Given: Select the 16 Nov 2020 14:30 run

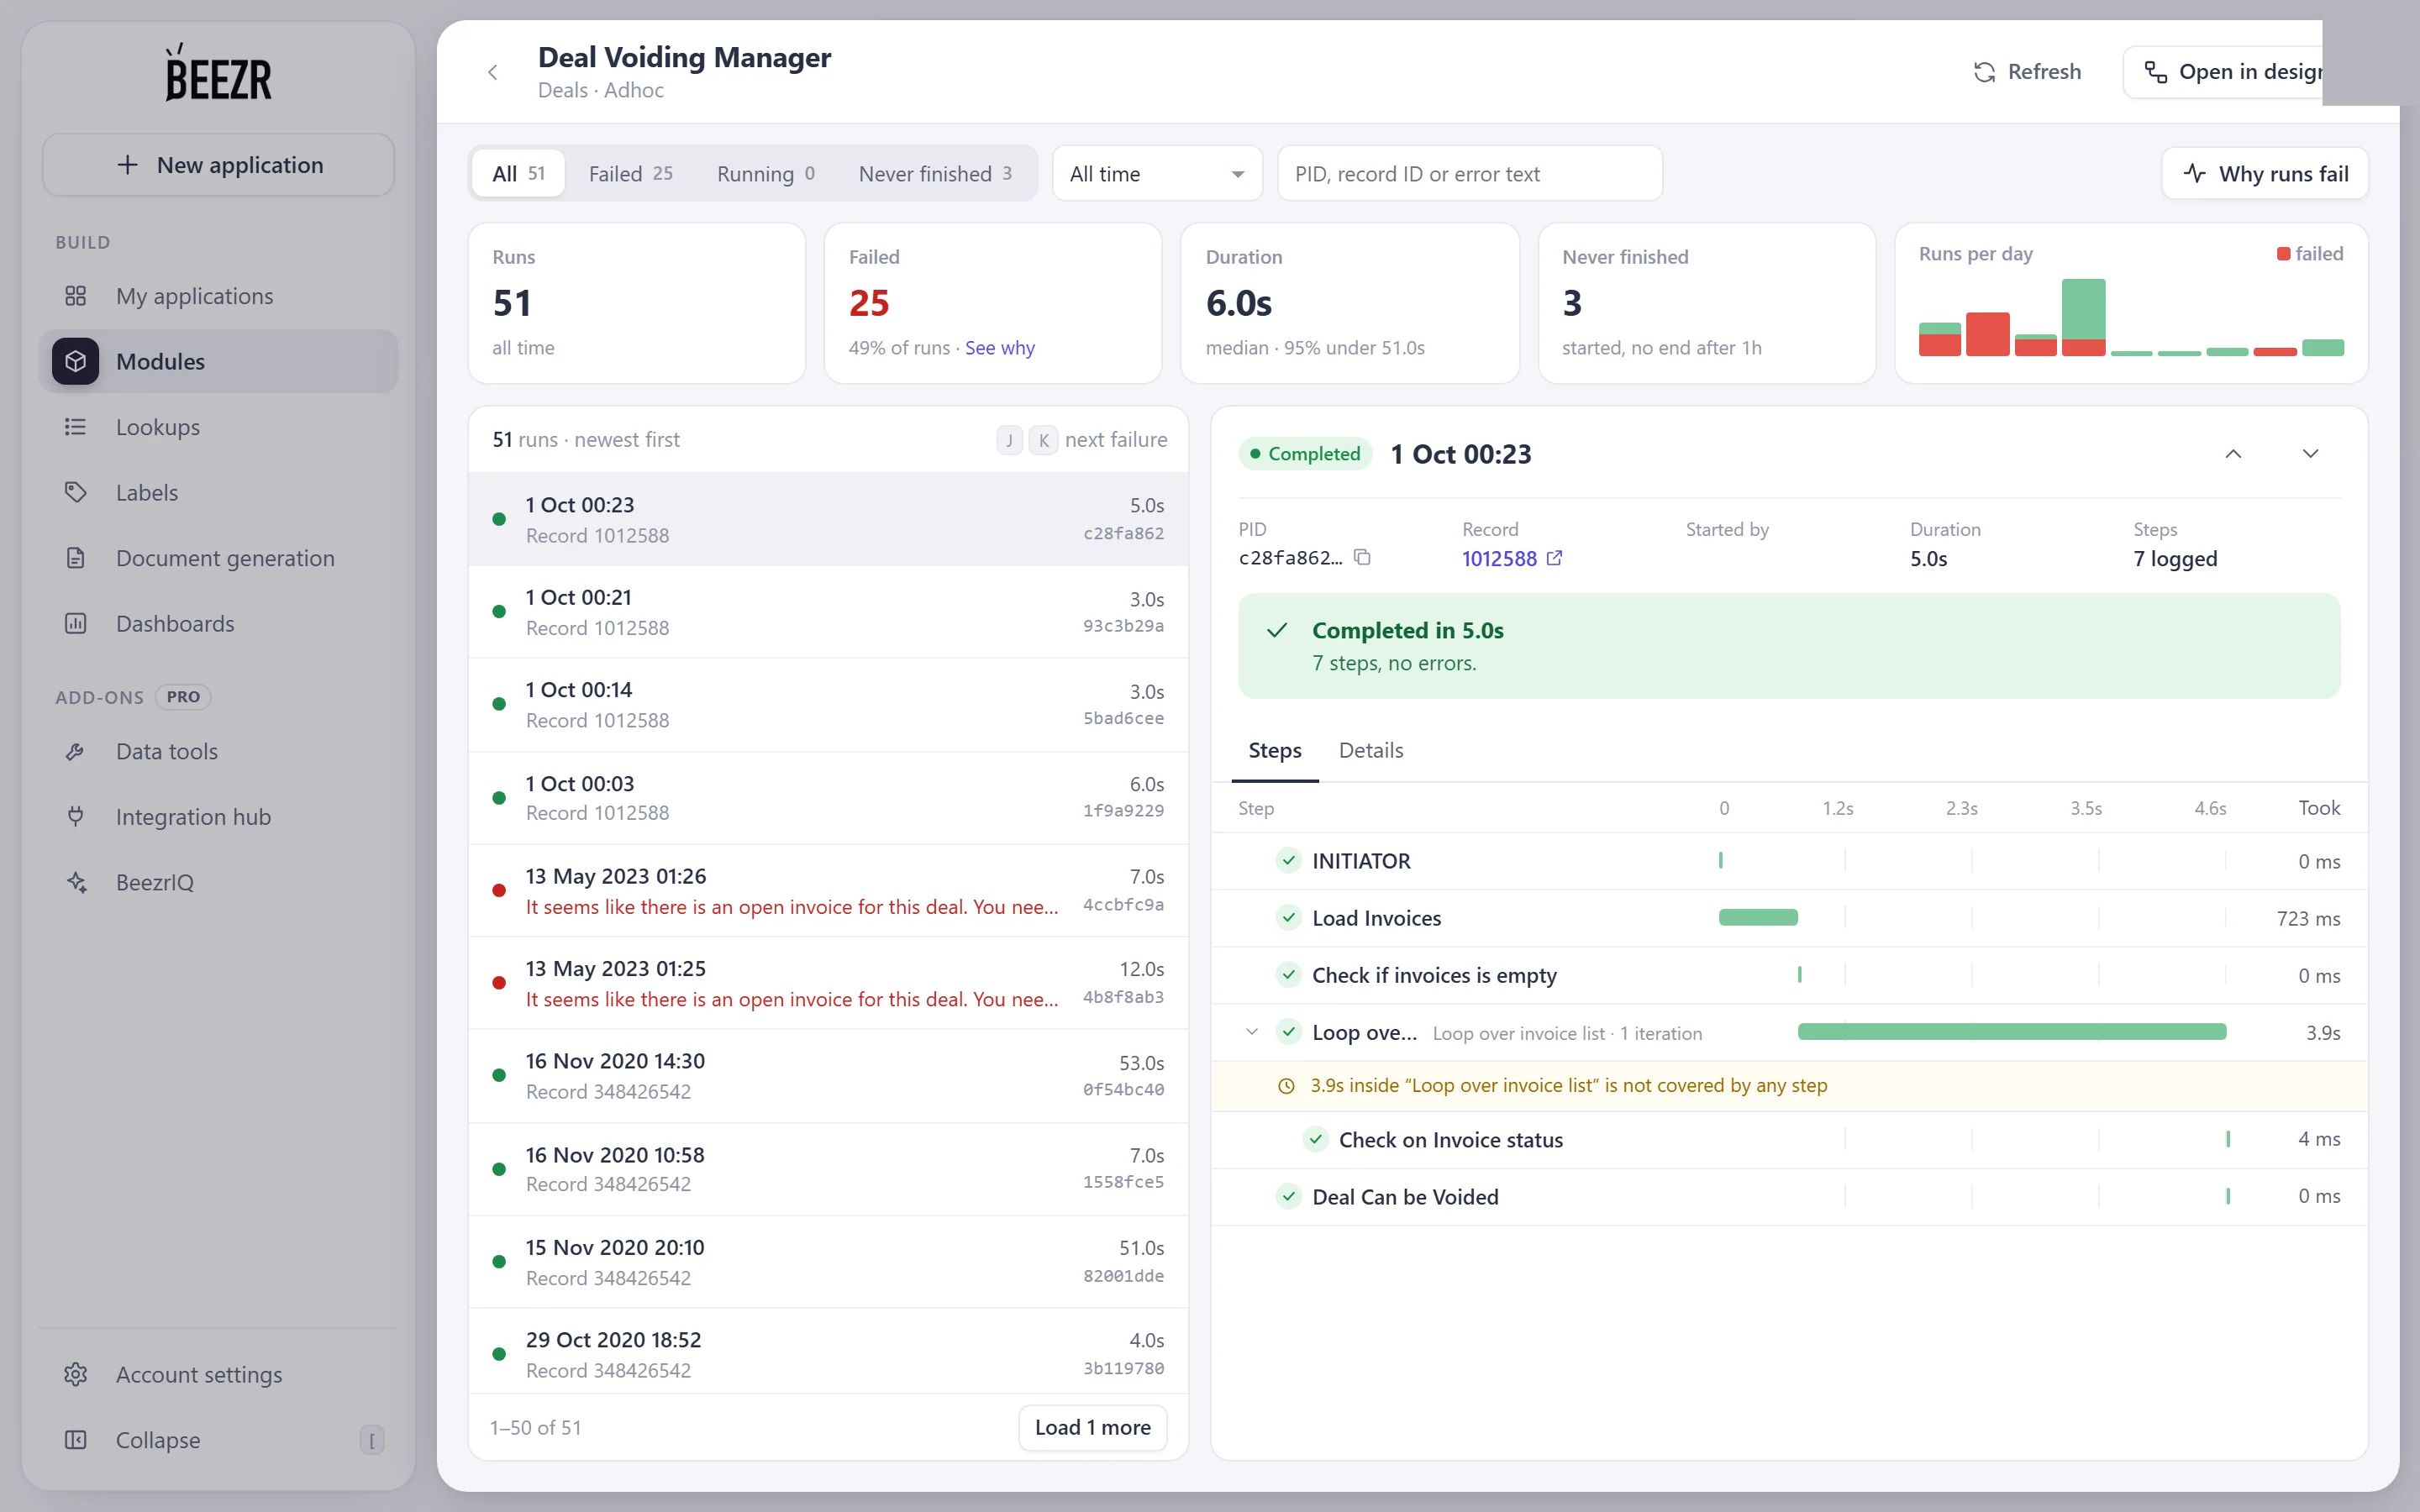Looking at the screenshot, I should 828,1076.
